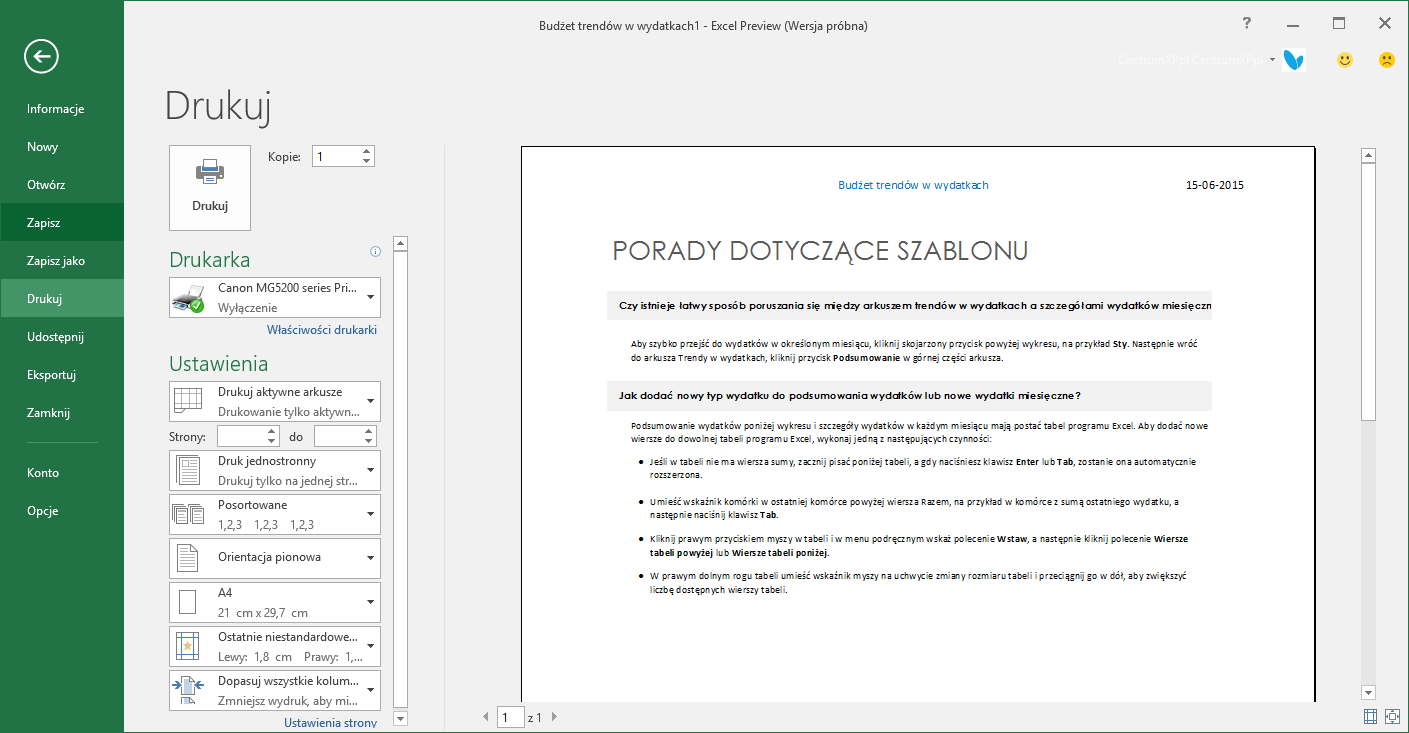Click the Canon printer status icon
This screenshot has height=733, width=1409.
pos(188,298)
